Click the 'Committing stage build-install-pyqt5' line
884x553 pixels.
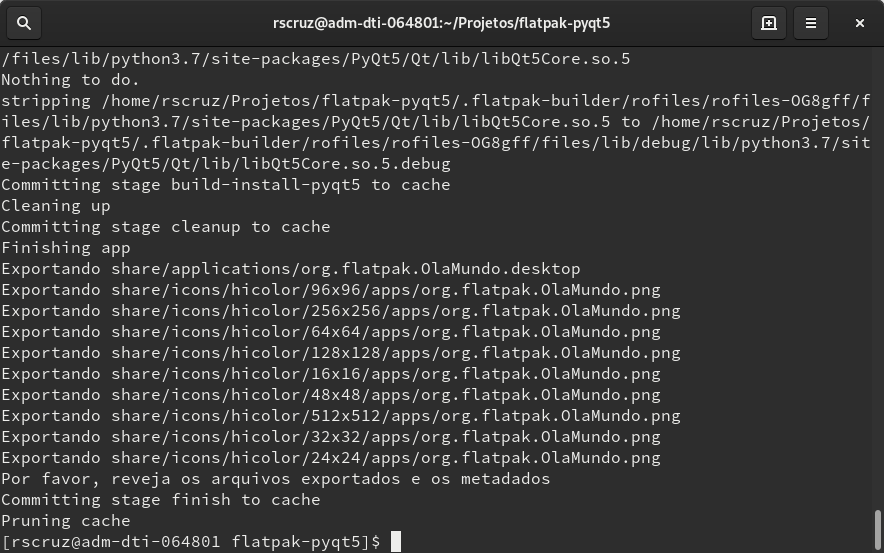click(x=226, y=185)
